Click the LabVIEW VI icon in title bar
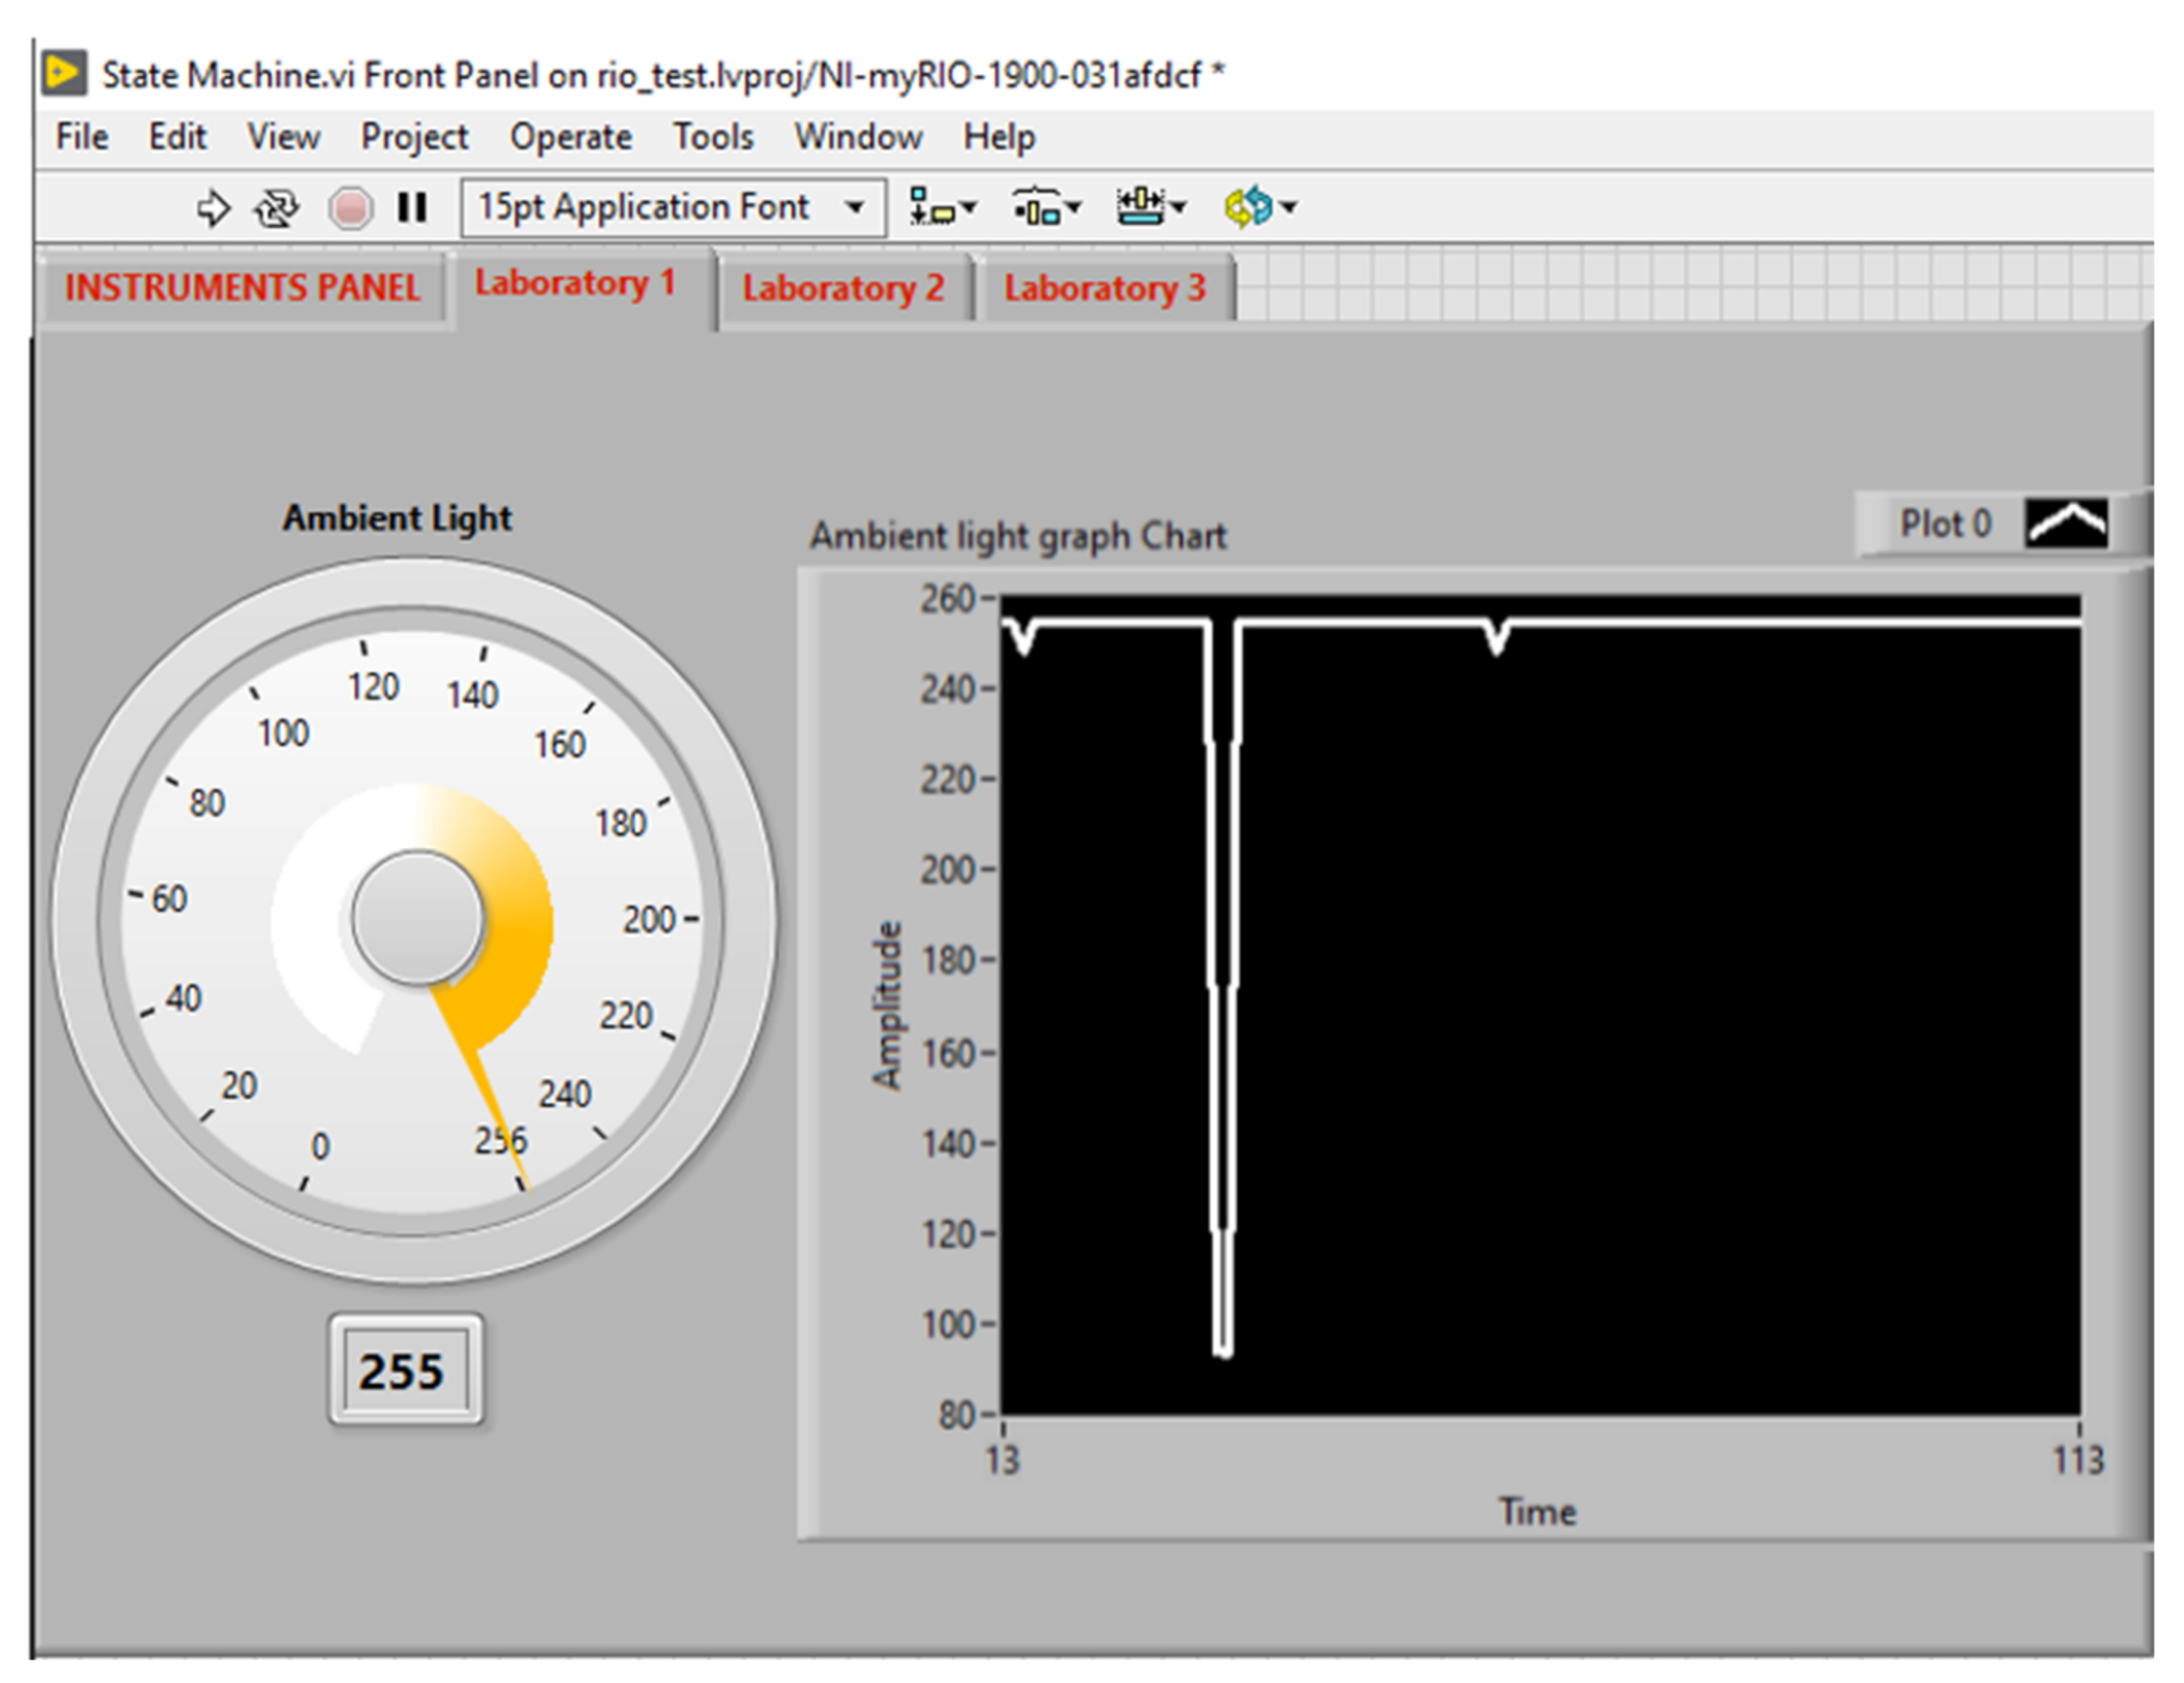The width and height of the screenshot is (2184, 1683). point(64,74)
